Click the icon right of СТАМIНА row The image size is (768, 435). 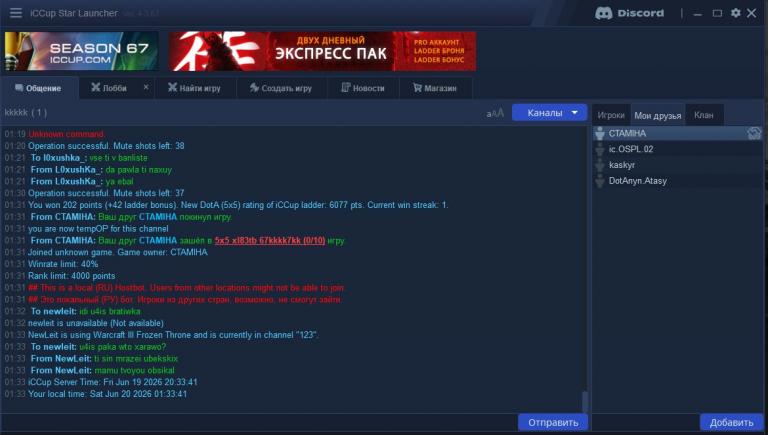(754, 133)
